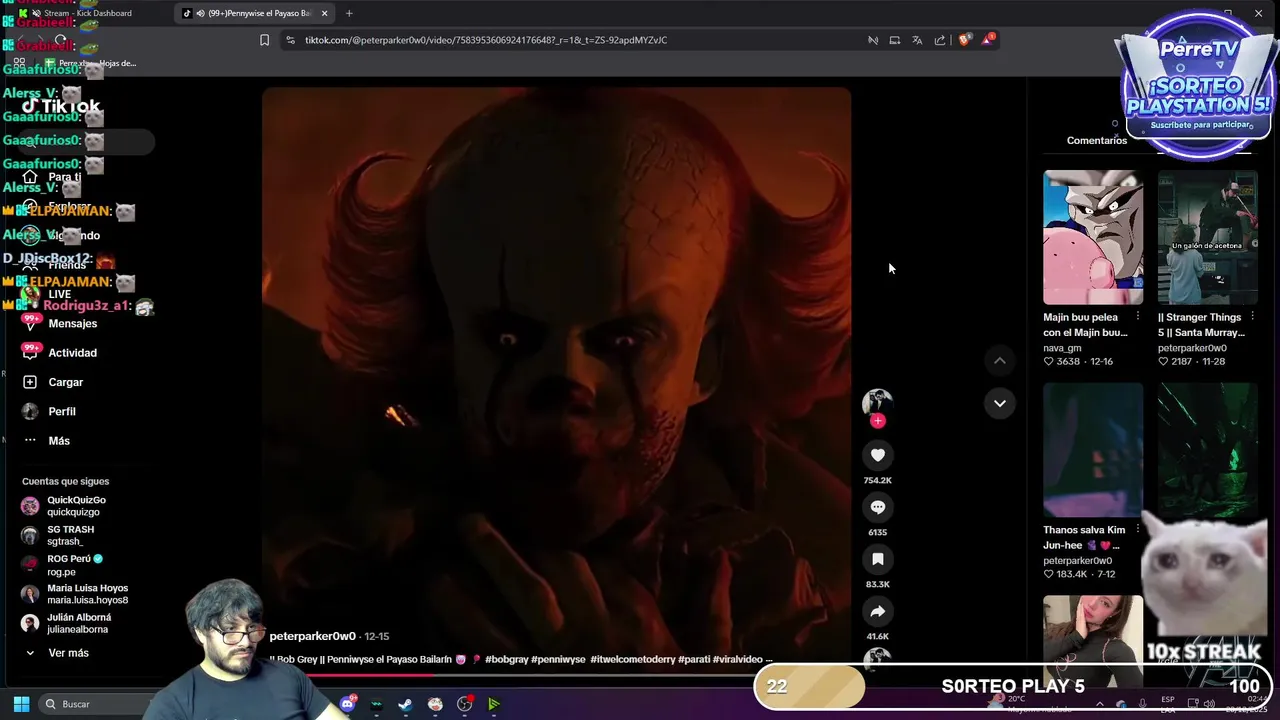Open the QuickQuizGo followed account
The image size is (1280, 720).
point(64,506)
